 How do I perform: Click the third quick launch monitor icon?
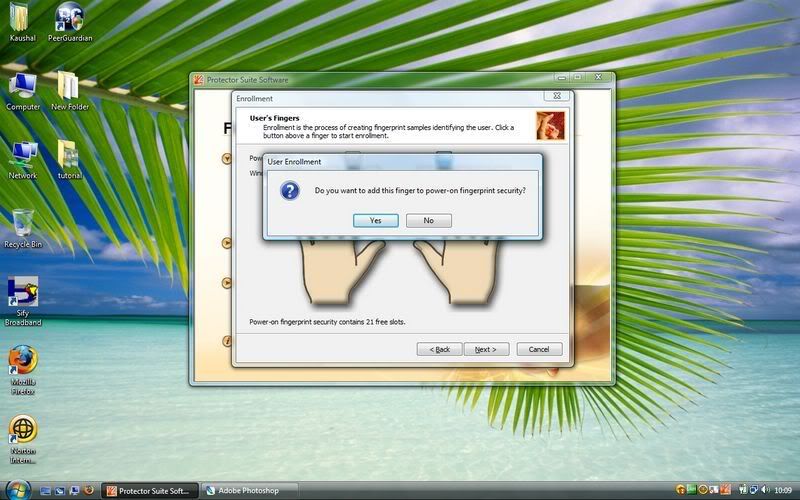pos(74,491)
